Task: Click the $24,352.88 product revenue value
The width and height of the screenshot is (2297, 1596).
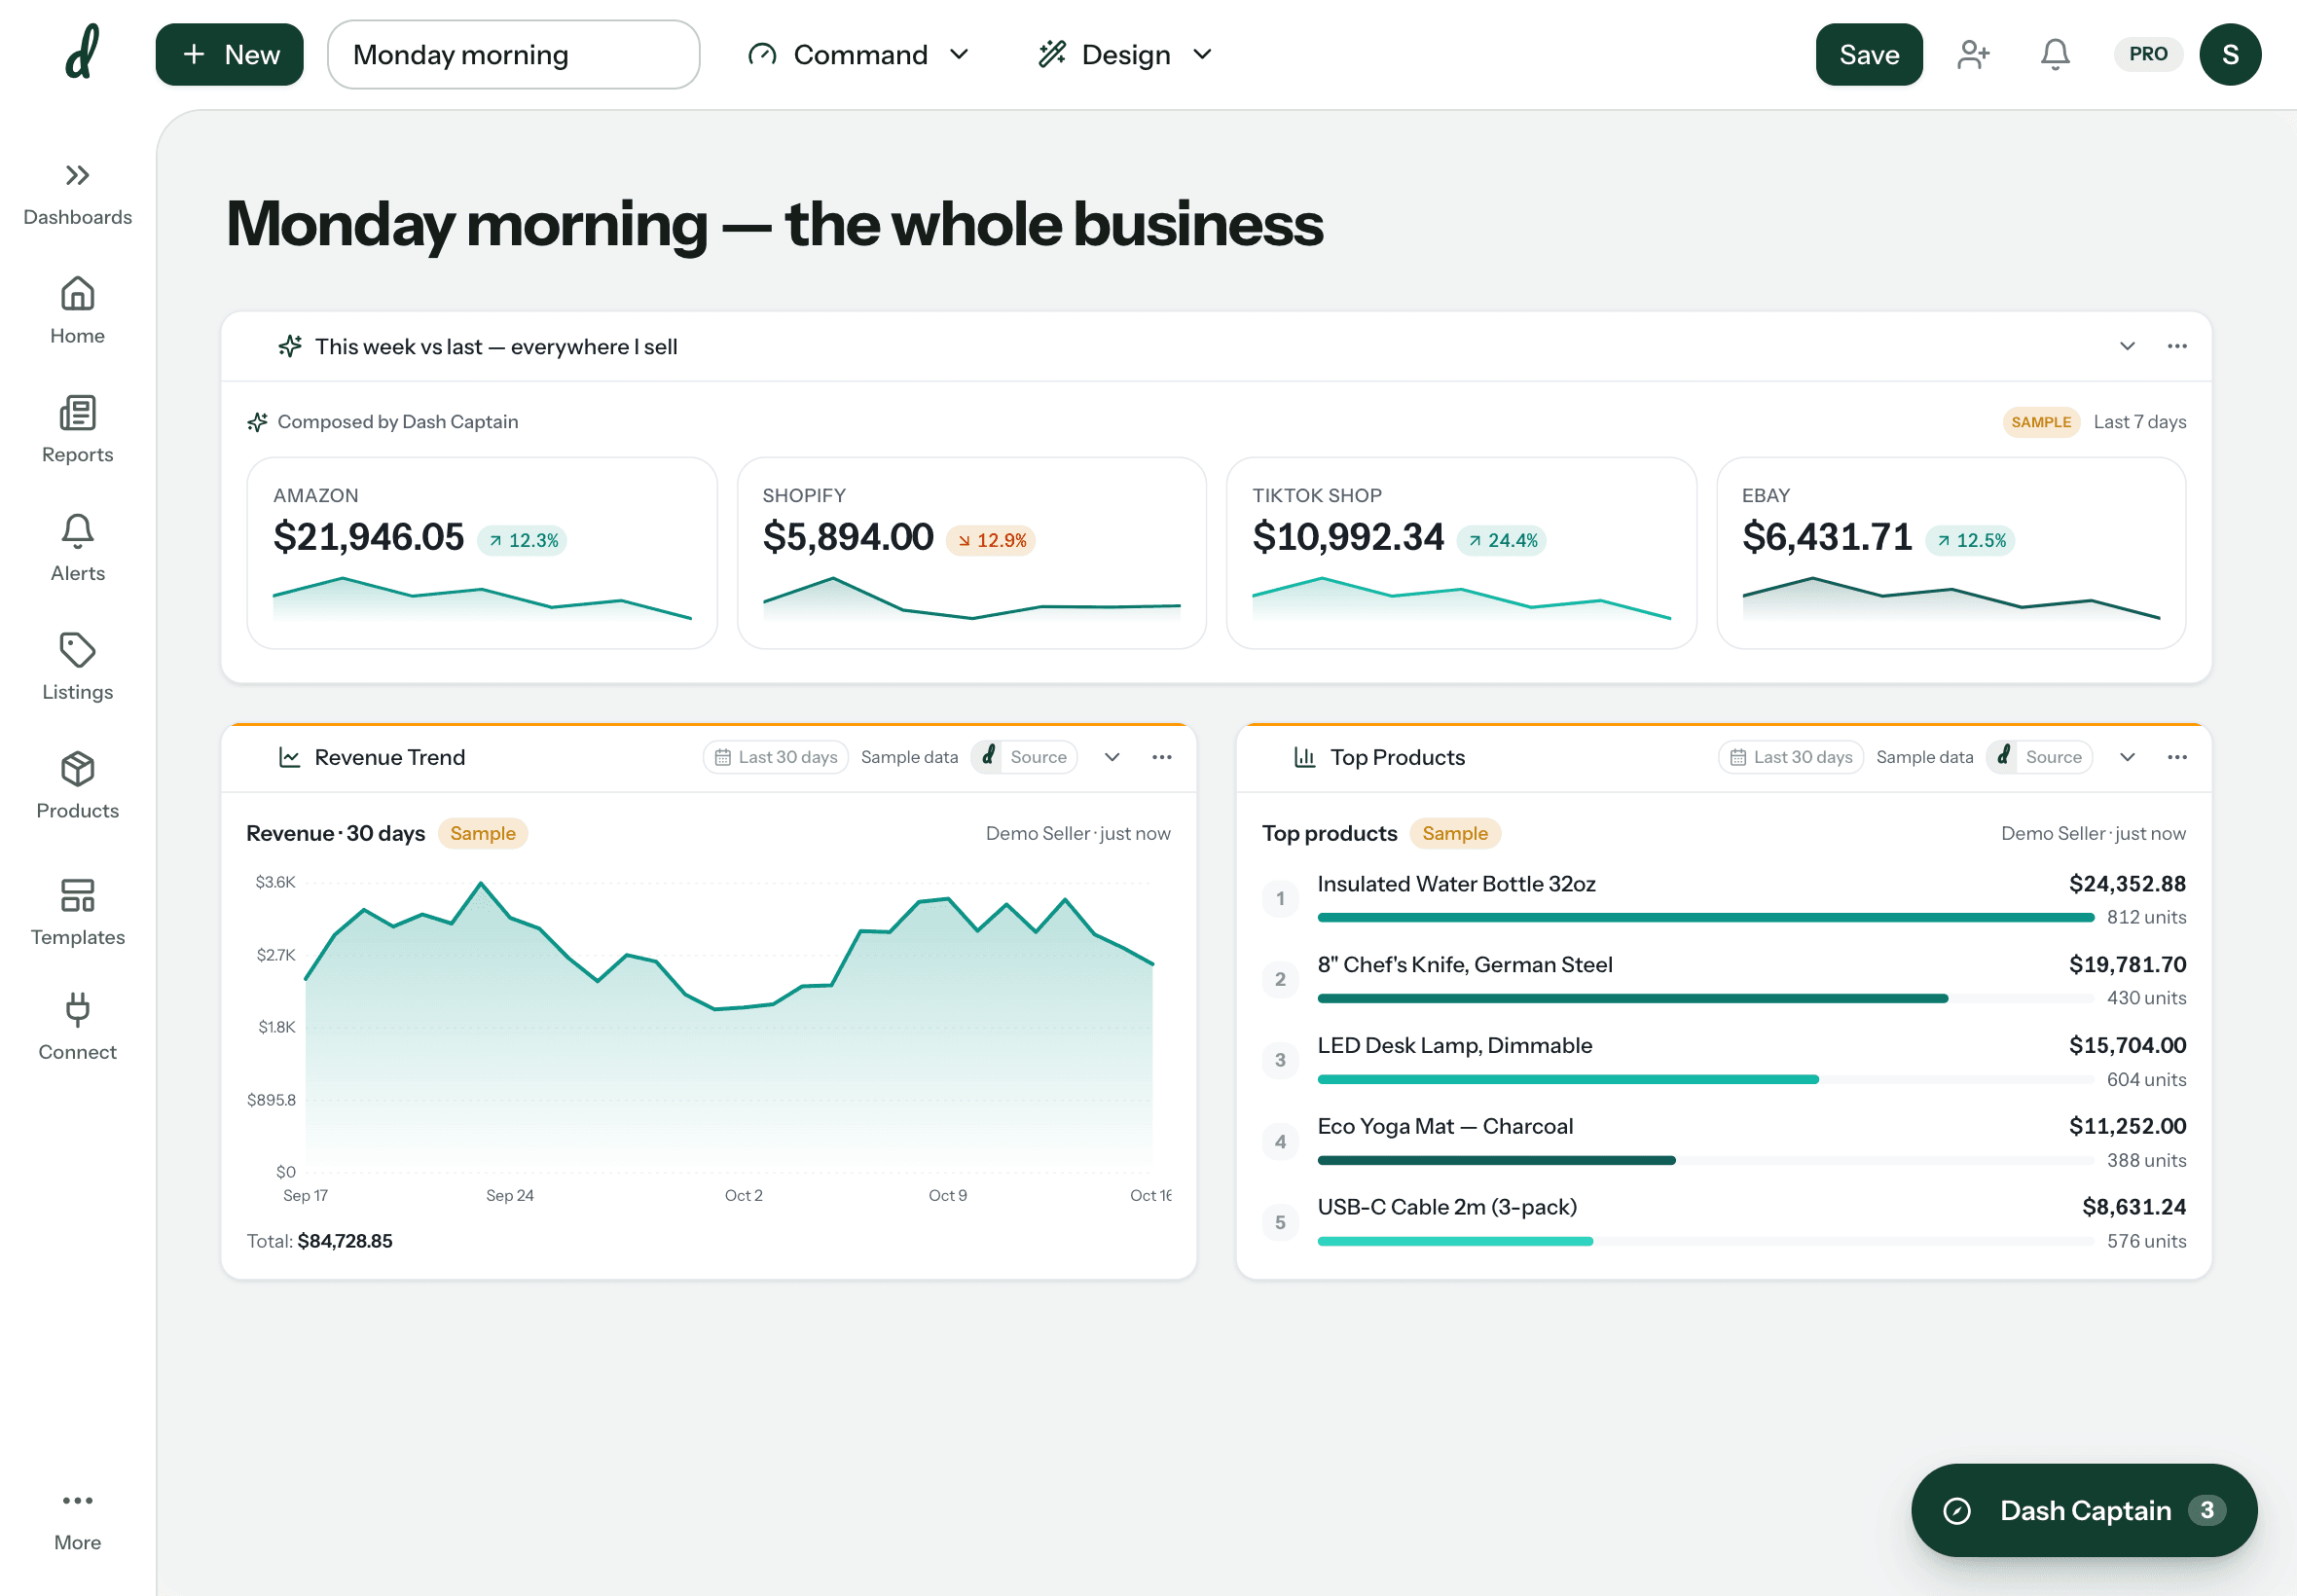Action: point(2127,884)
